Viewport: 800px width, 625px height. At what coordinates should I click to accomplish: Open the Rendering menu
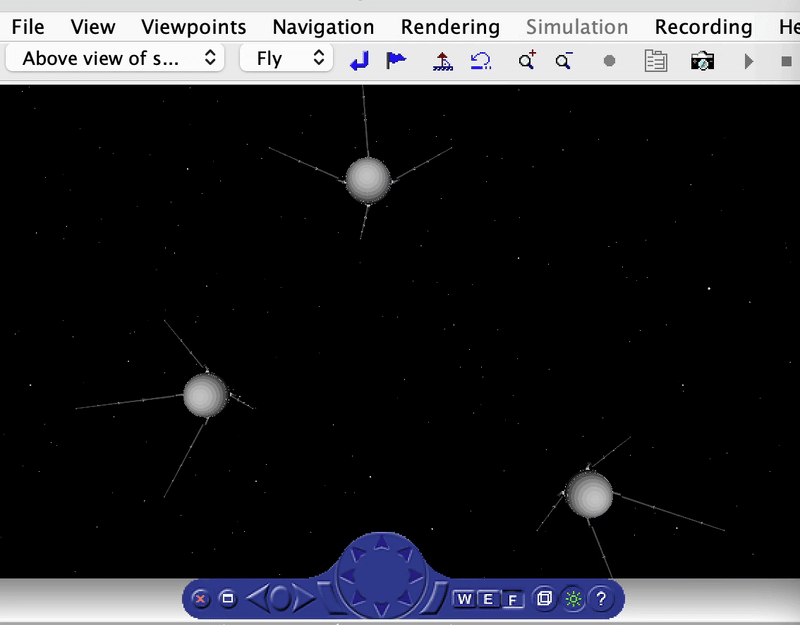(450, 27)
